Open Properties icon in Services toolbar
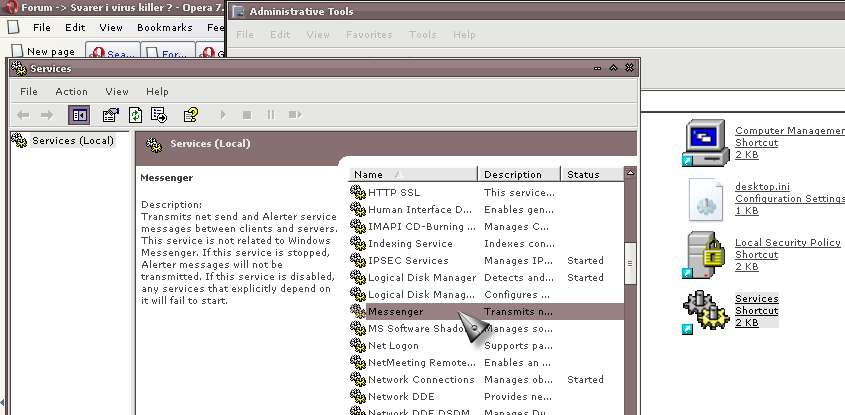The width and height of the screenshot is (845, 415). [110, 115]
